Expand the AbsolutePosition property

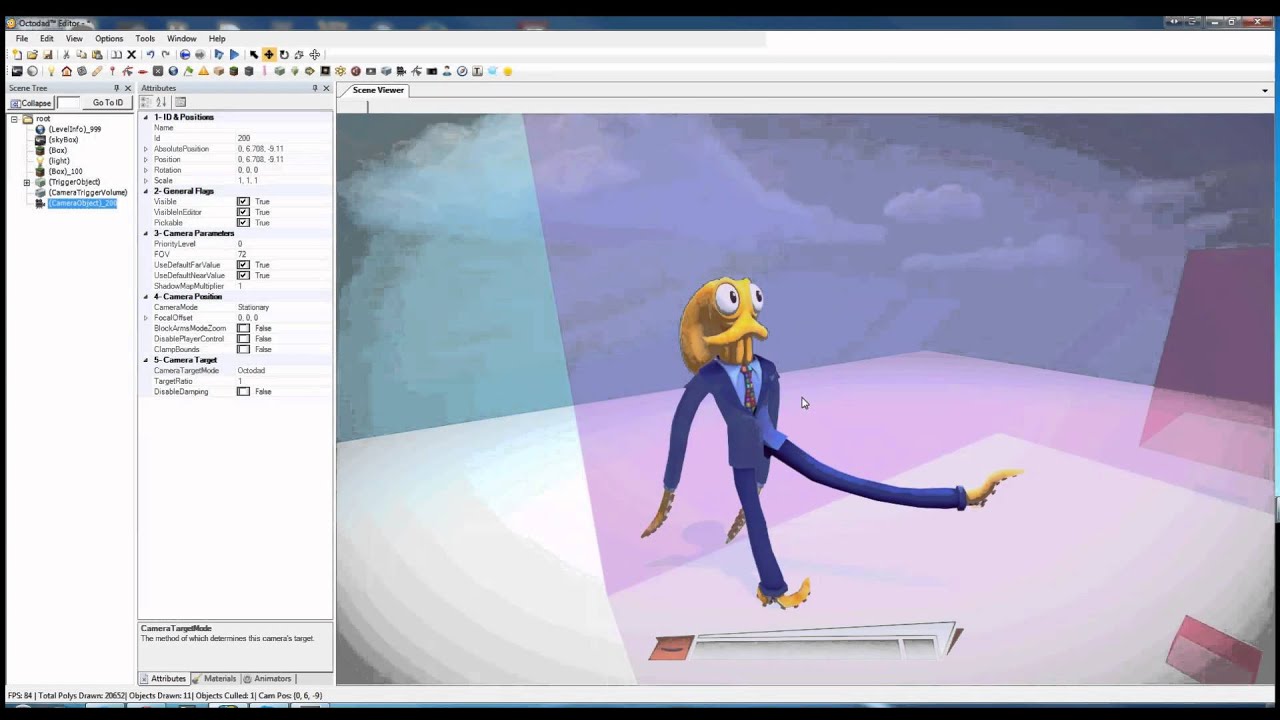point(145,149)
